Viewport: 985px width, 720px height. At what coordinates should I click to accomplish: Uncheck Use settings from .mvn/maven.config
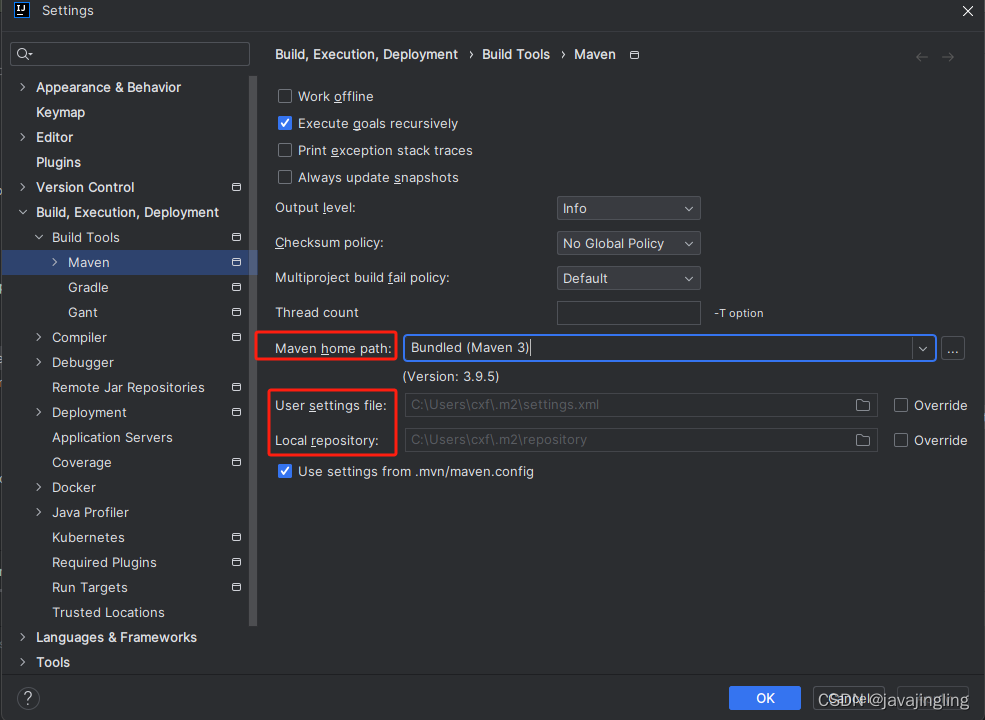[x=285, y=471]
